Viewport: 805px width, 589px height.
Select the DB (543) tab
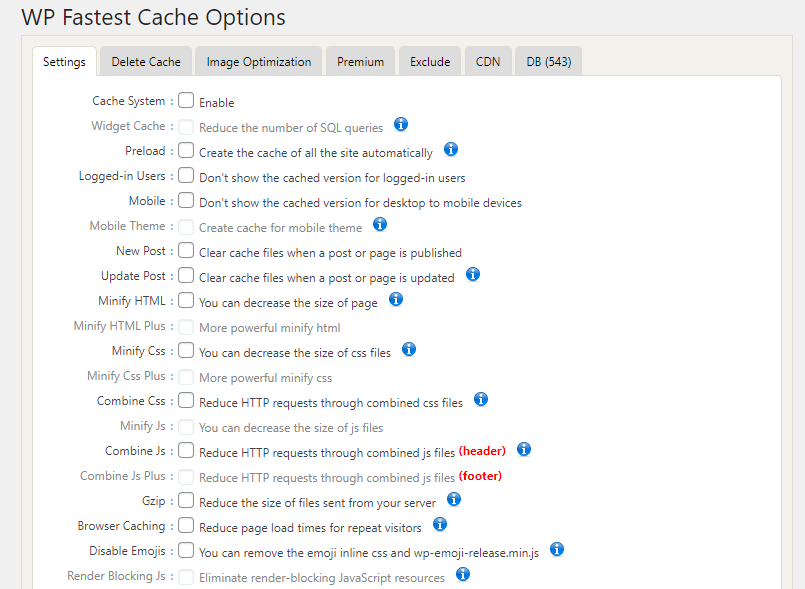pos(549,62)
